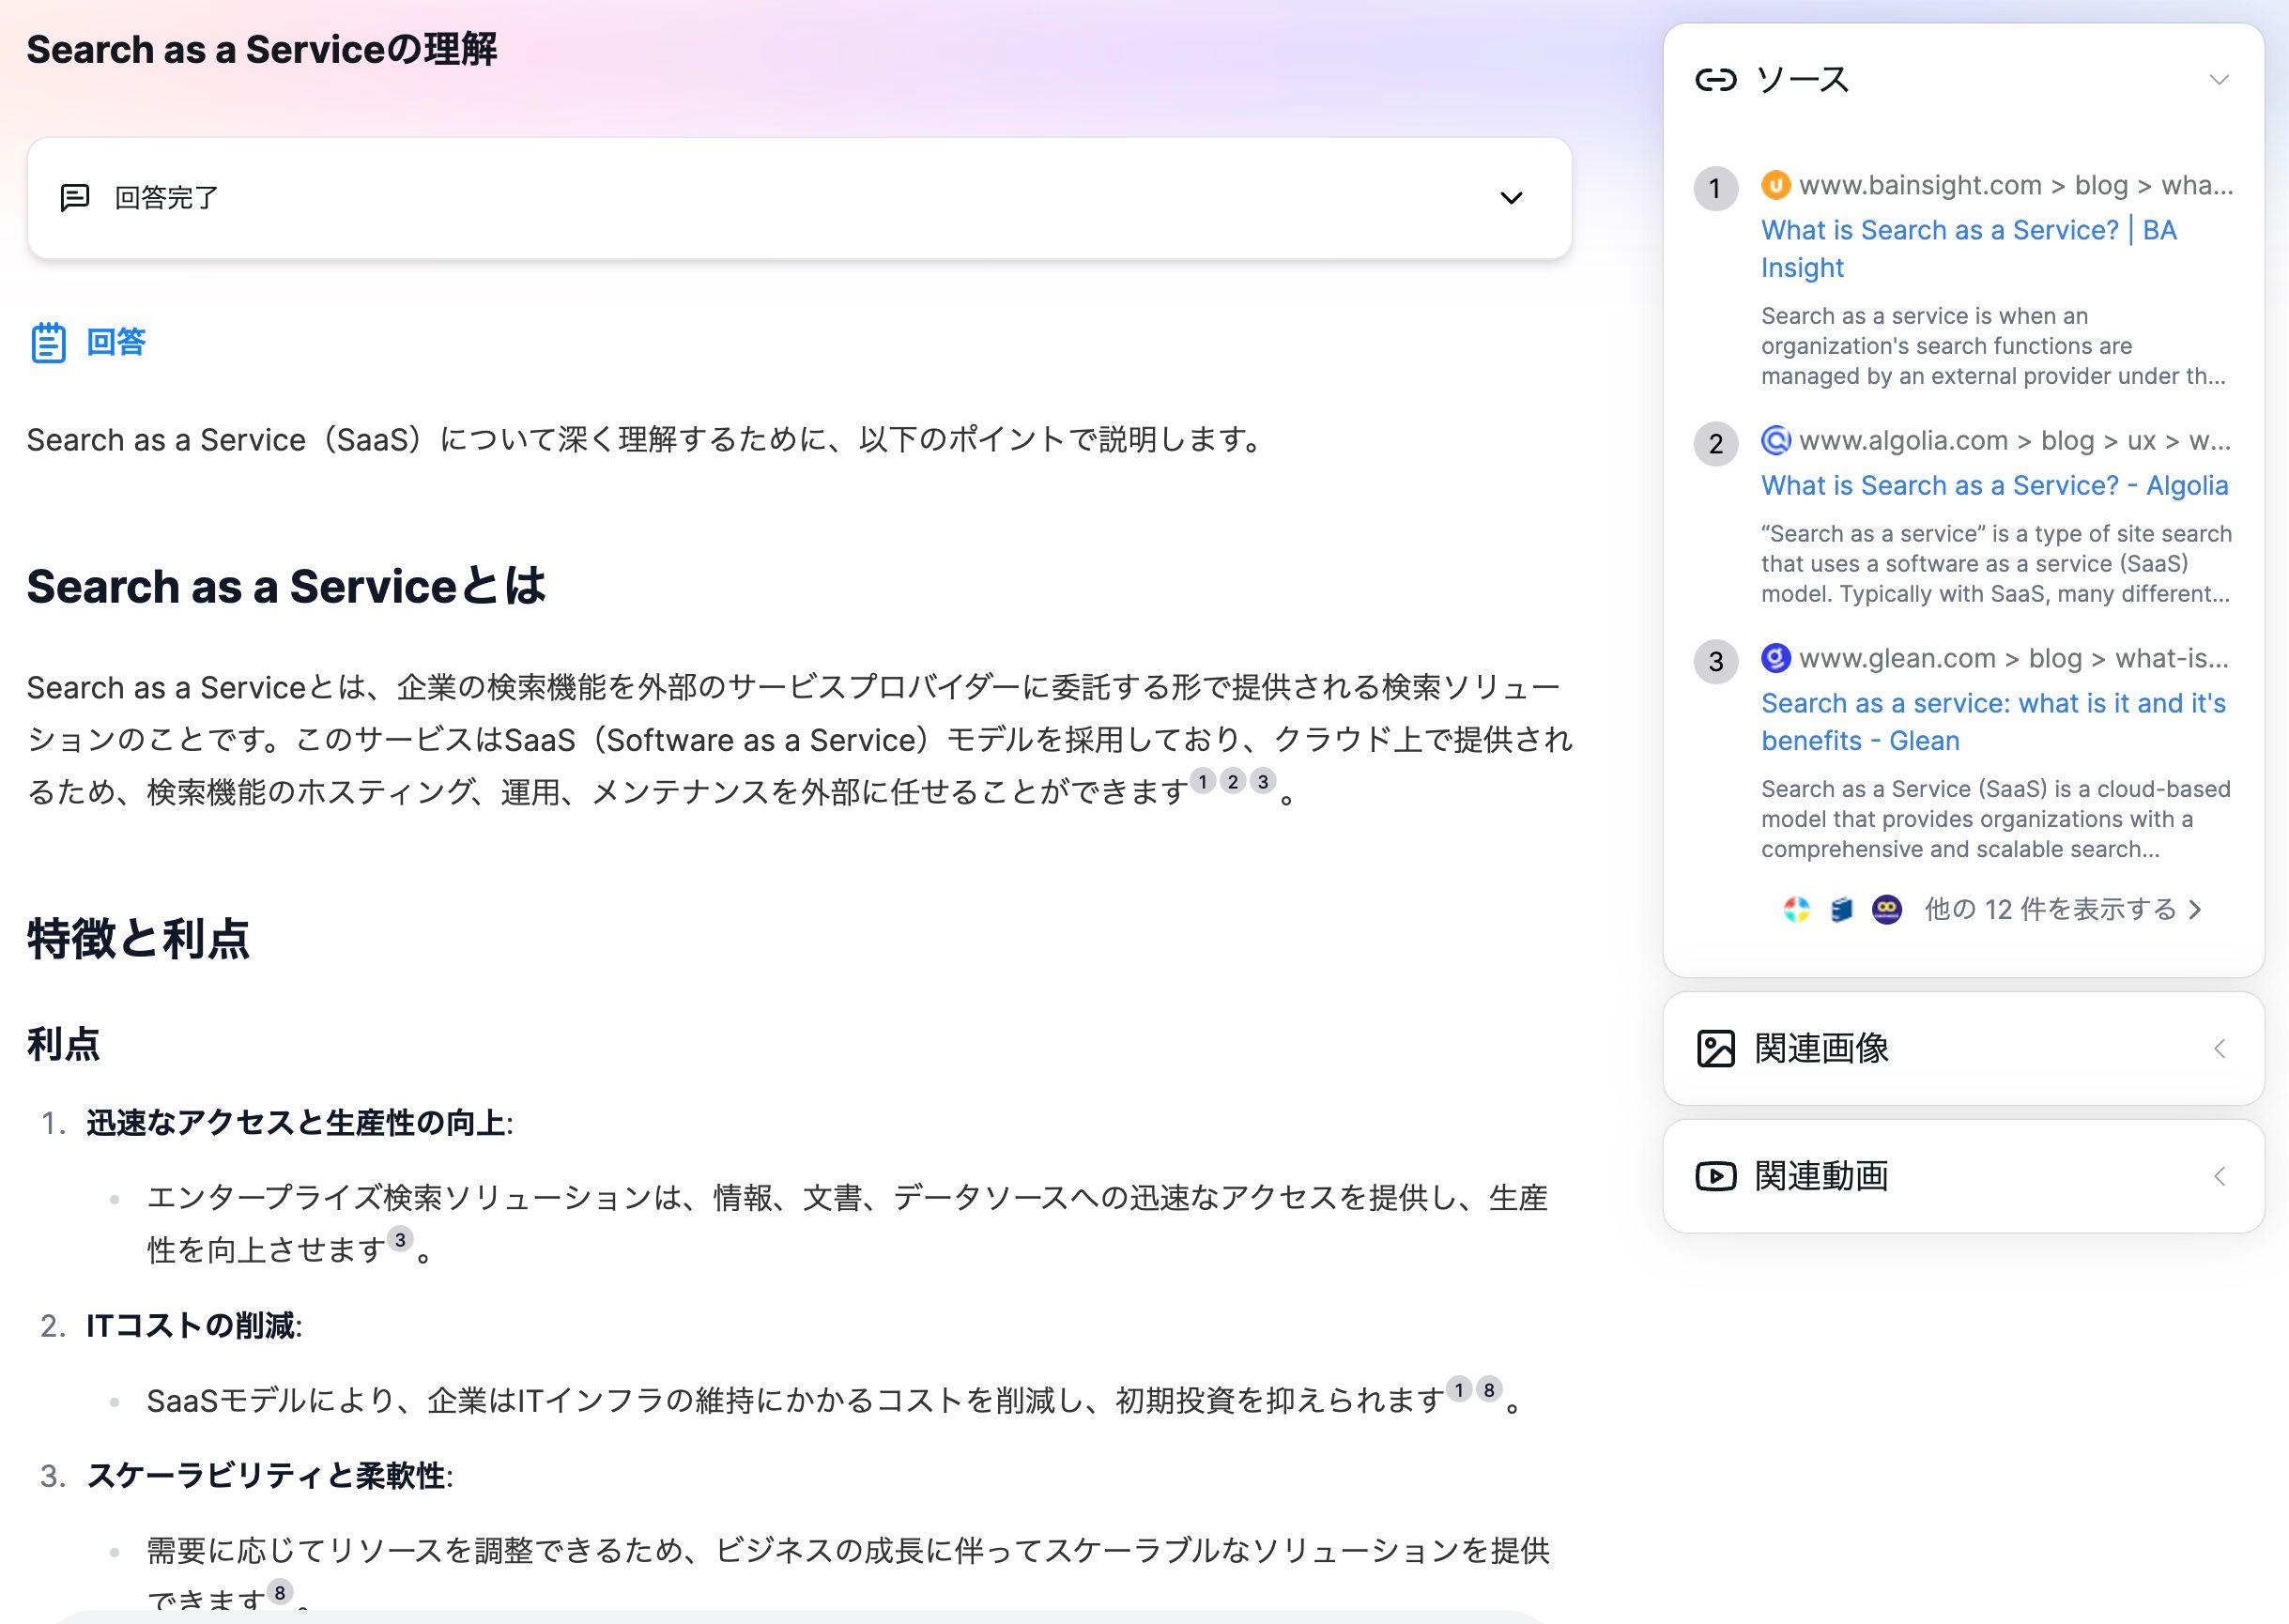Click the page title 'Search as a Serviceの理解'
Viewport: 2289px width, 1624px height.
coord(262,49)
